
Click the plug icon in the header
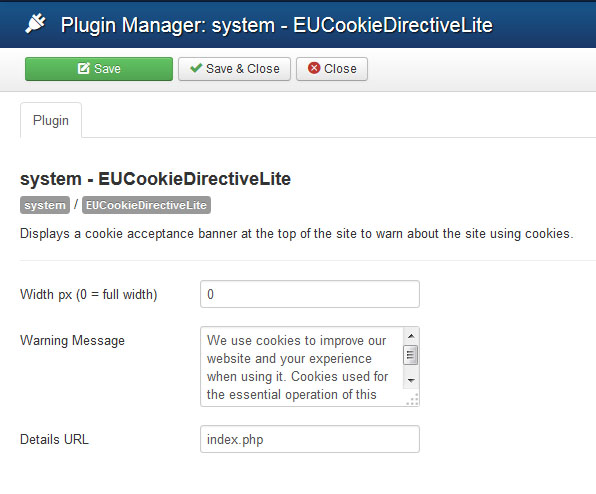click(x=35, y=24)
